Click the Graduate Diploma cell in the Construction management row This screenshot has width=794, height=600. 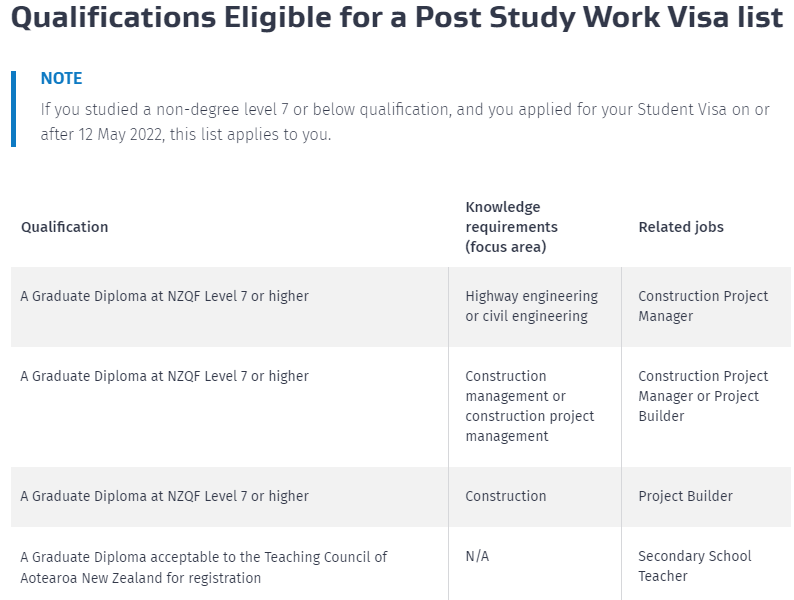tap(165, 376)
